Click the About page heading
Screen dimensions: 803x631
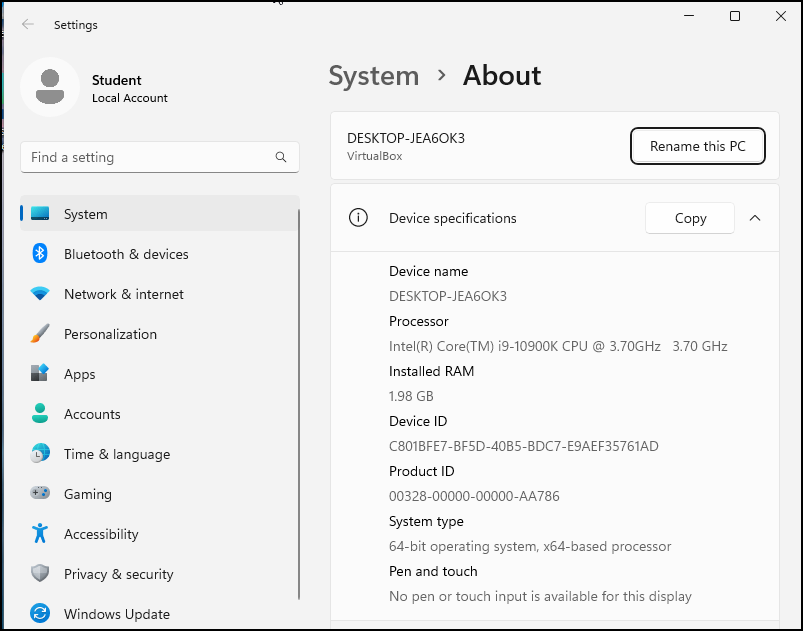pos(502,76)
